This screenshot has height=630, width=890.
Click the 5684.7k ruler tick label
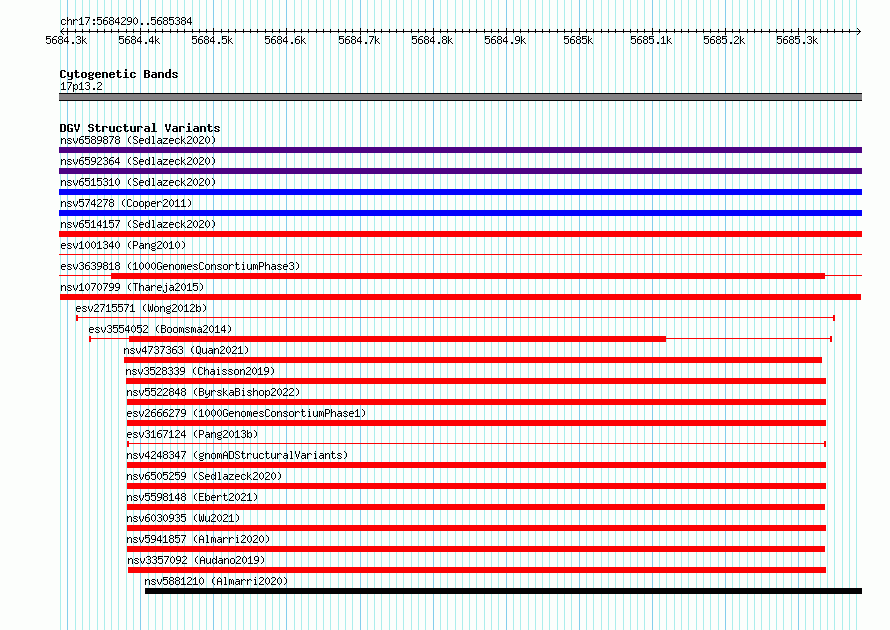[x=359, y=40]
